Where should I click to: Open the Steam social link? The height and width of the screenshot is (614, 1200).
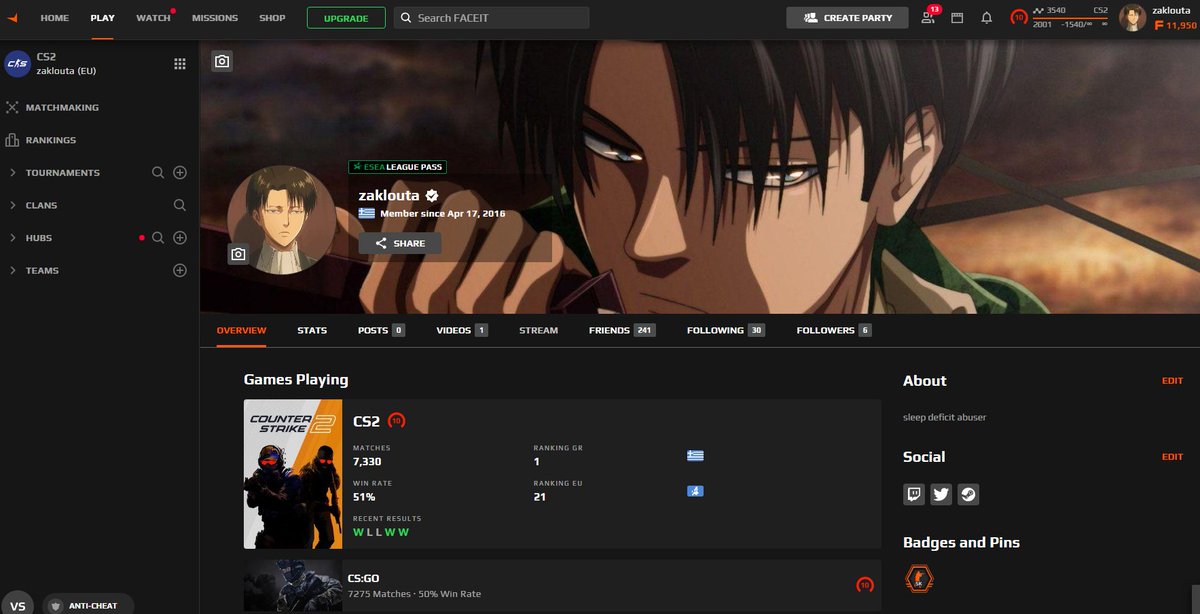968,493
